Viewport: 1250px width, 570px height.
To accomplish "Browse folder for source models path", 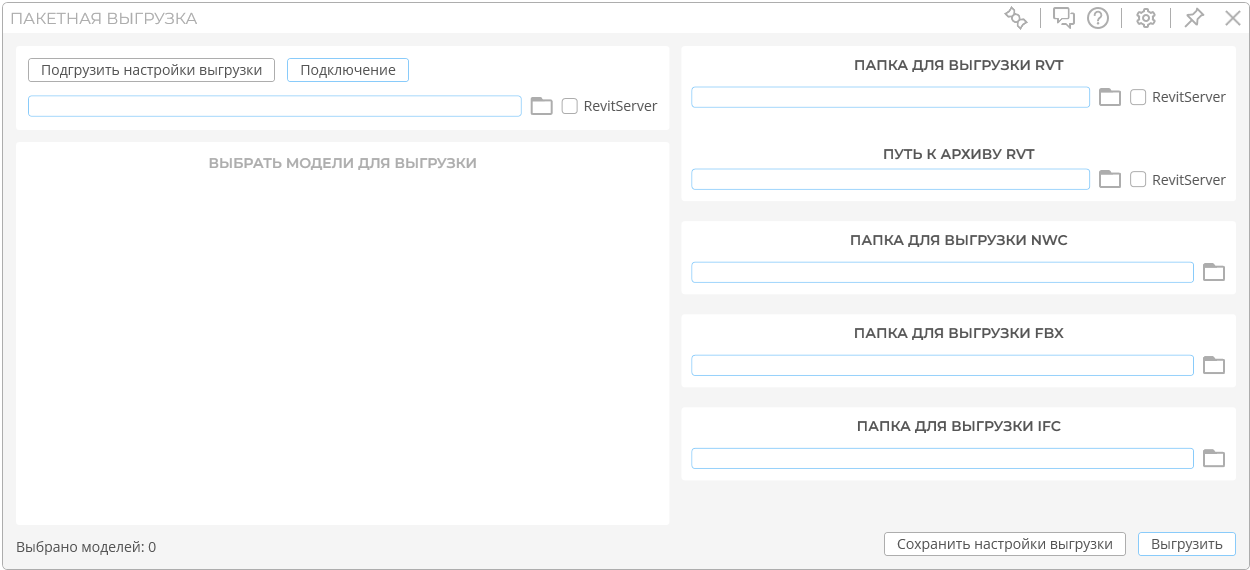I will [x=542, y=106].
